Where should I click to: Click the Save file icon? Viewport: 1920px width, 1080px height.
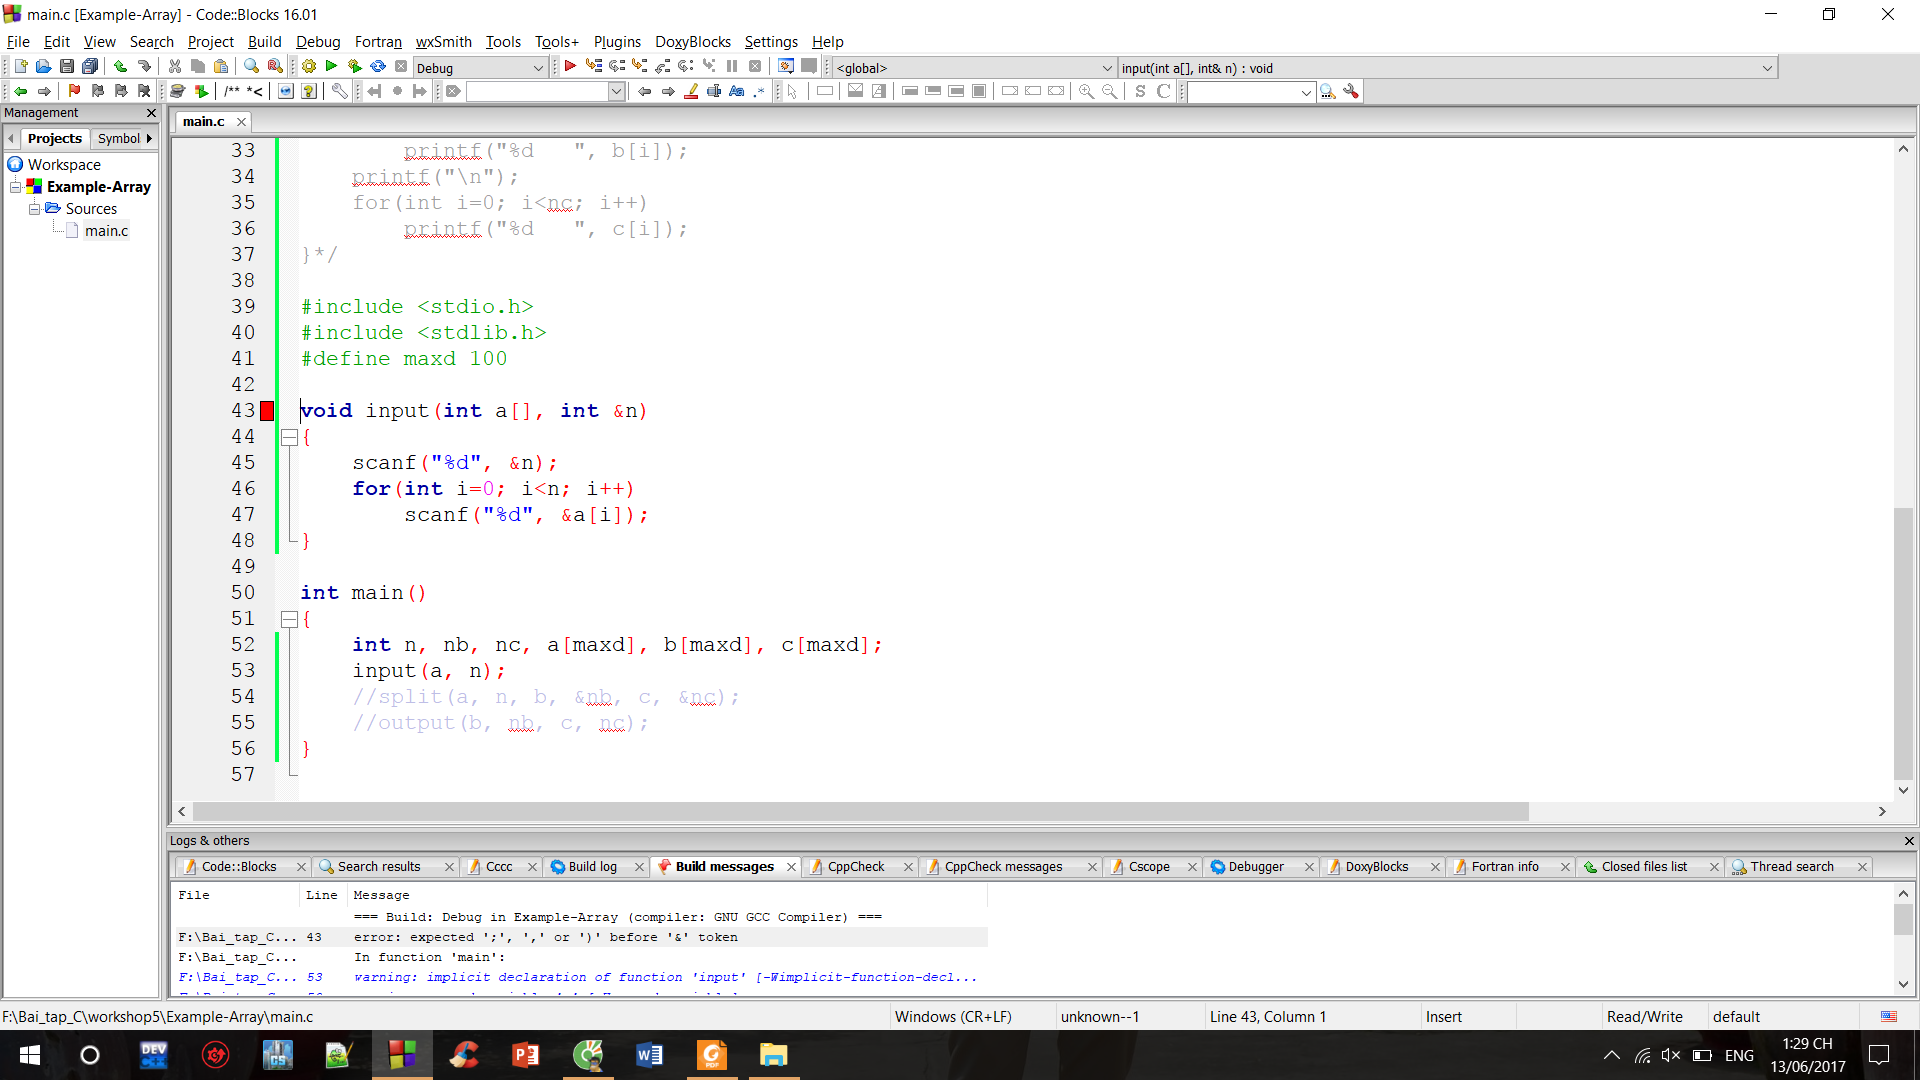[x=67, y=67]
